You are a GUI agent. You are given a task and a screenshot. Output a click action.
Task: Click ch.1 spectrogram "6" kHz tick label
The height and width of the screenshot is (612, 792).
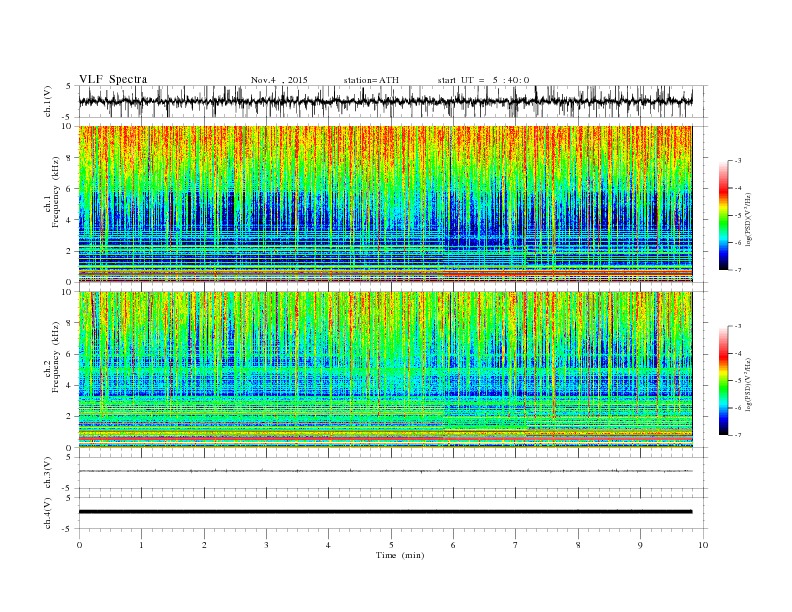[x=69, y=189]
